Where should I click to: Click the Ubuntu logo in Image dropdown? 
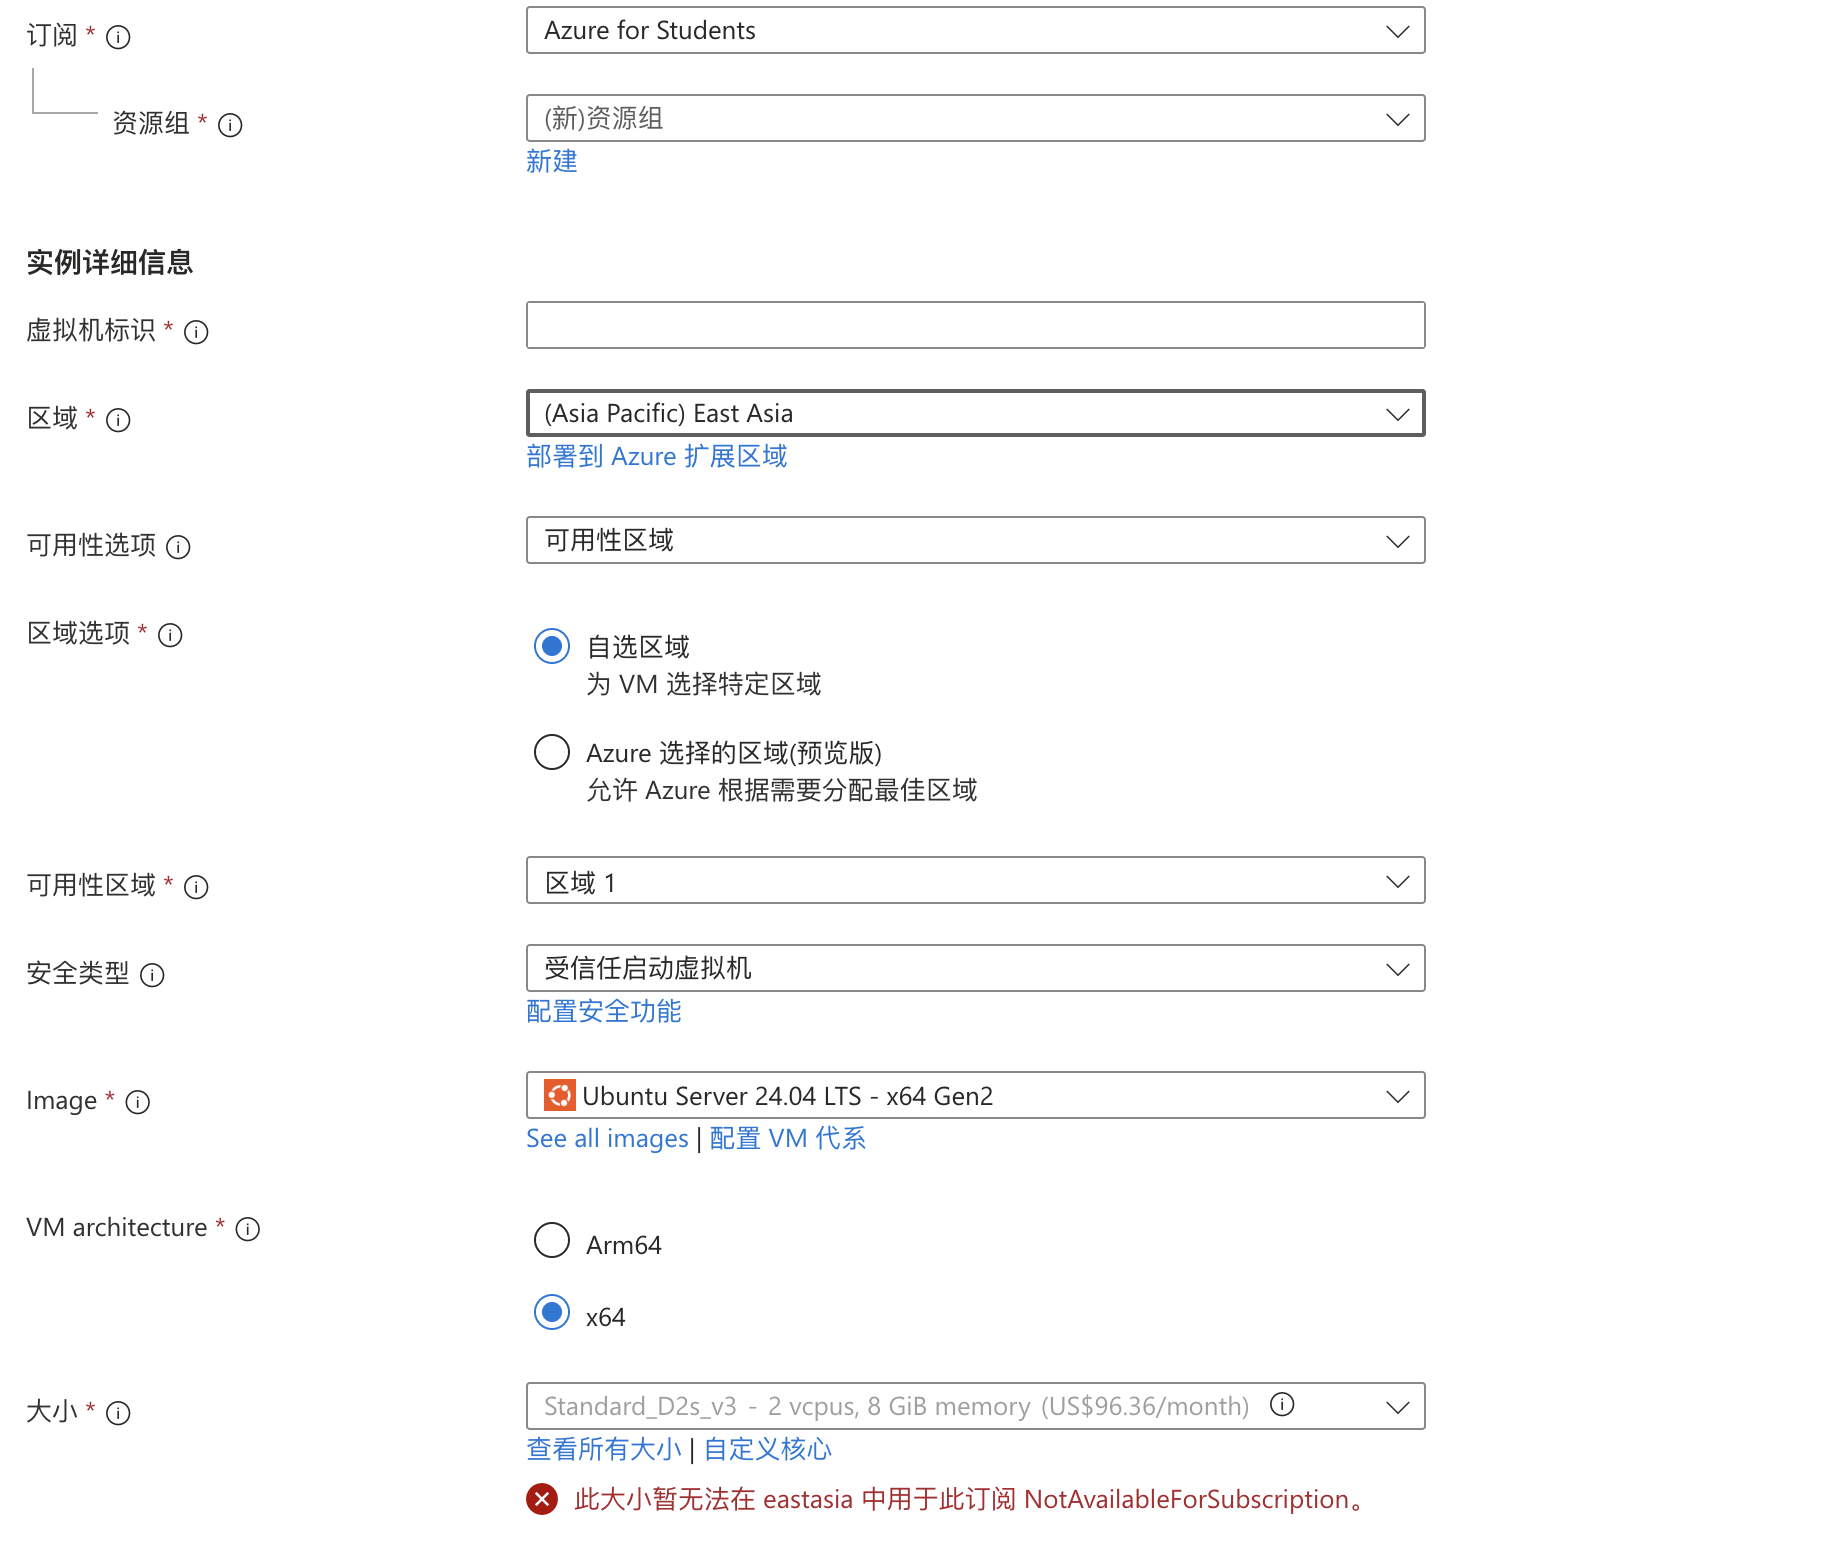(x=559, y=1095)
